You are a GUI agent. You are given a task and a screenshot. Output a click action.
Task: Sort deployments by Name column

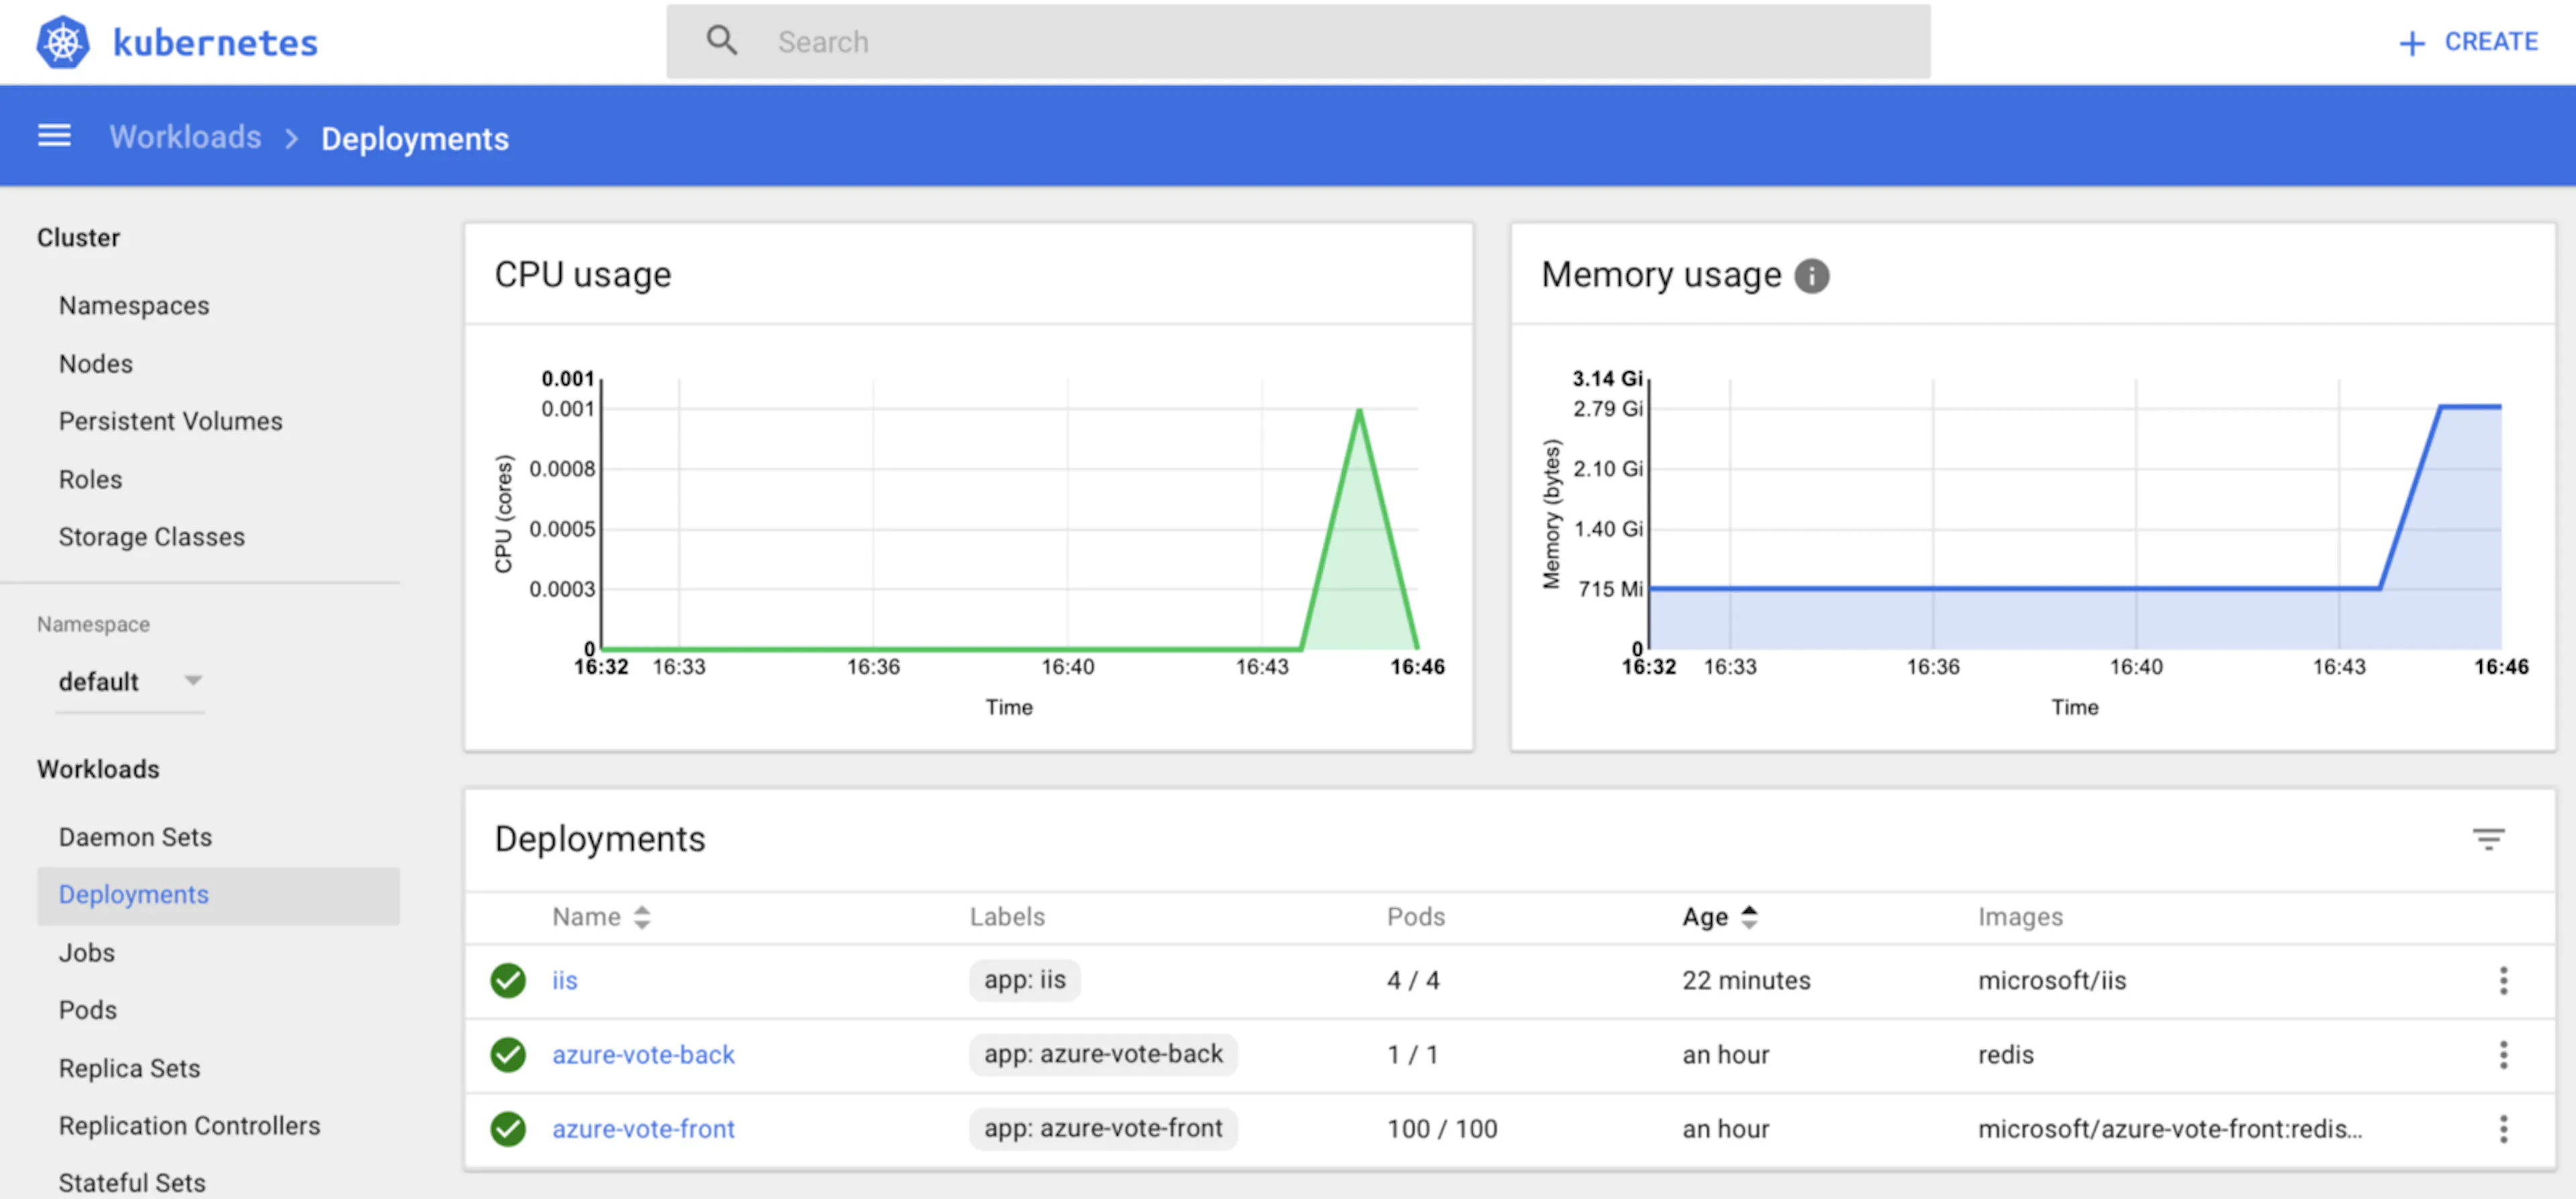point(601,916)
